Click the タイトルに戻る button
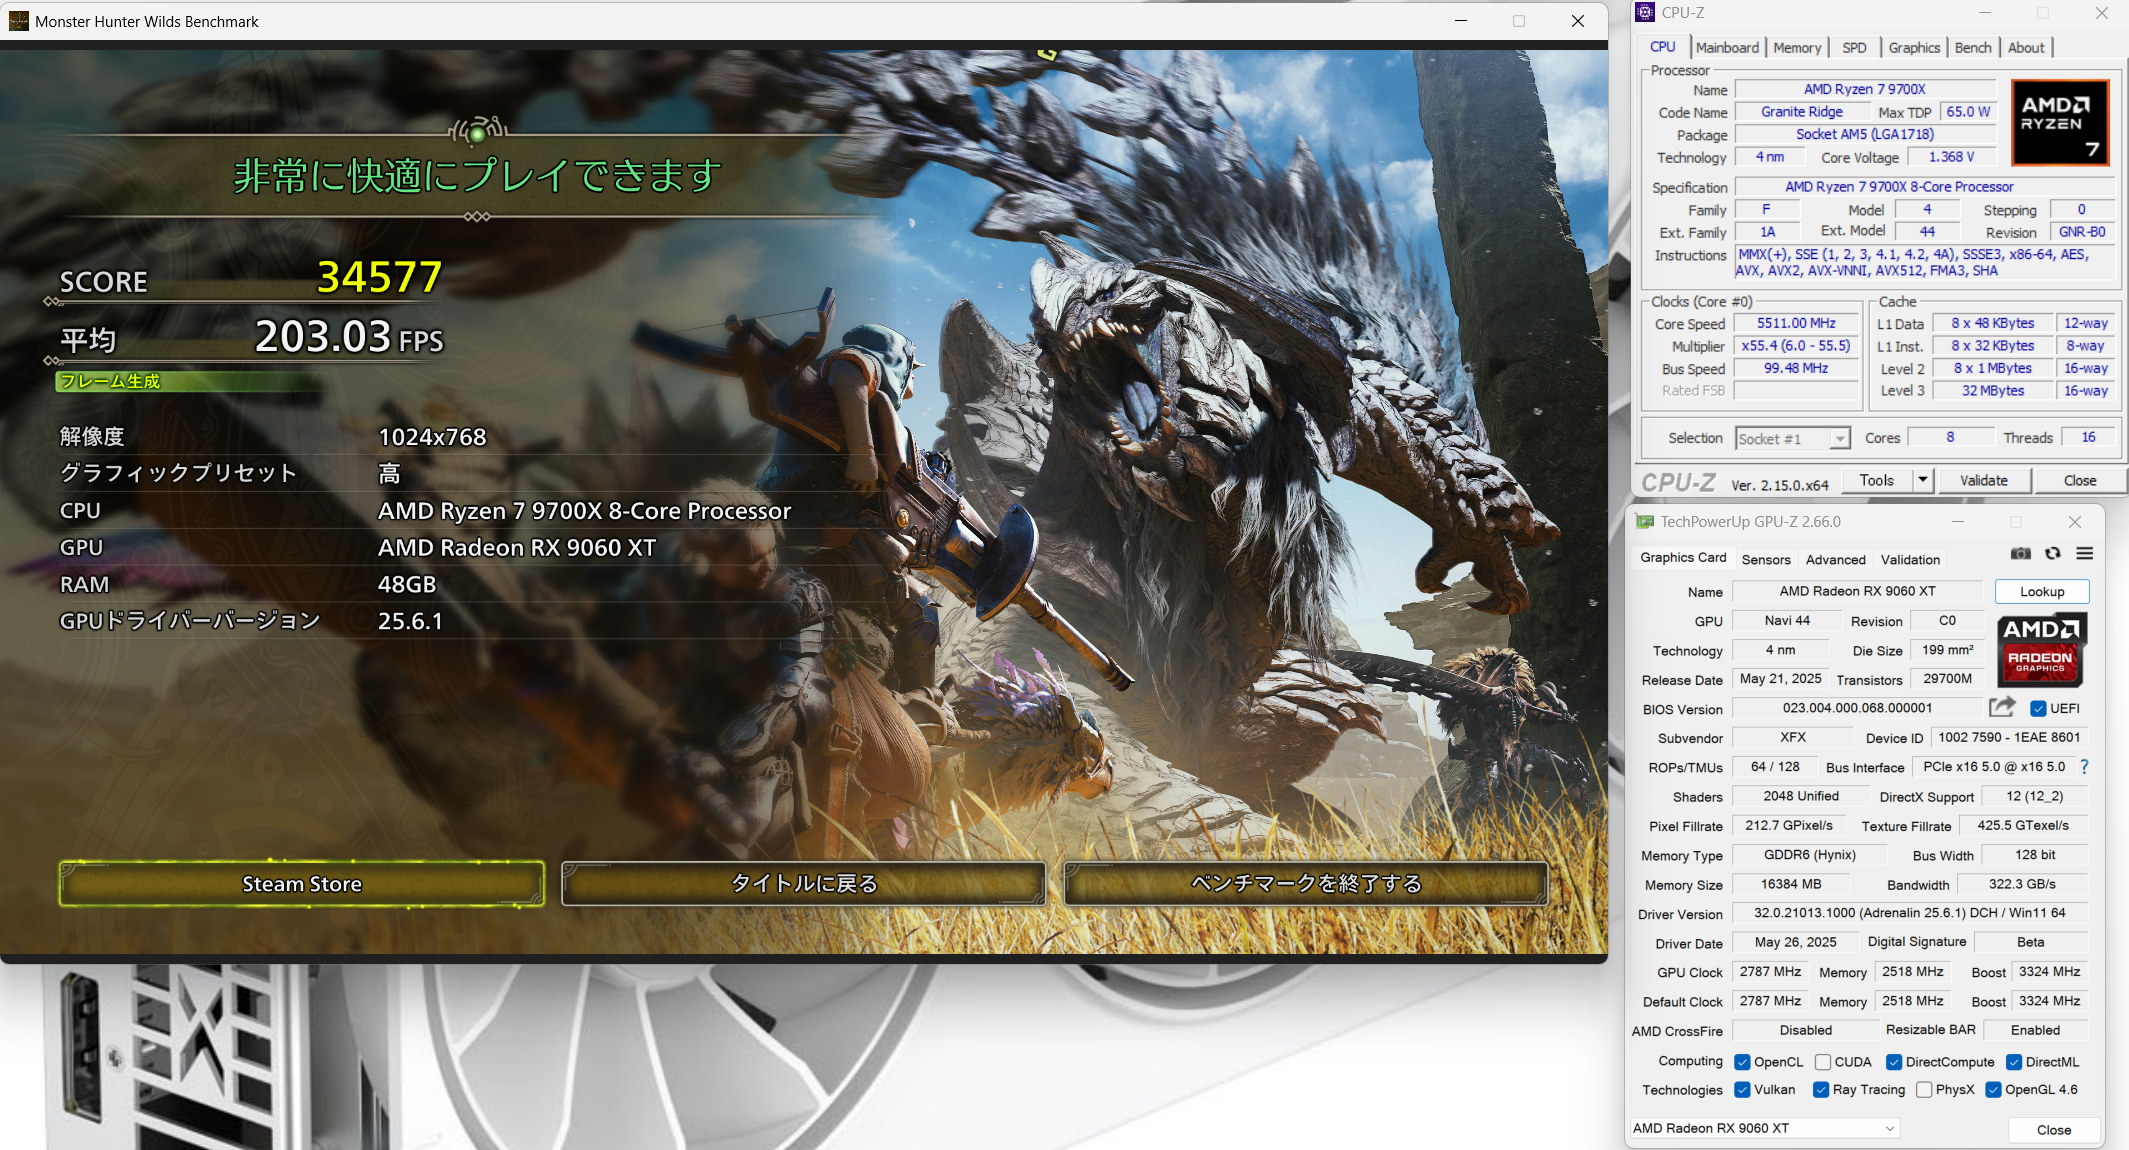 (x=804, y=884)
